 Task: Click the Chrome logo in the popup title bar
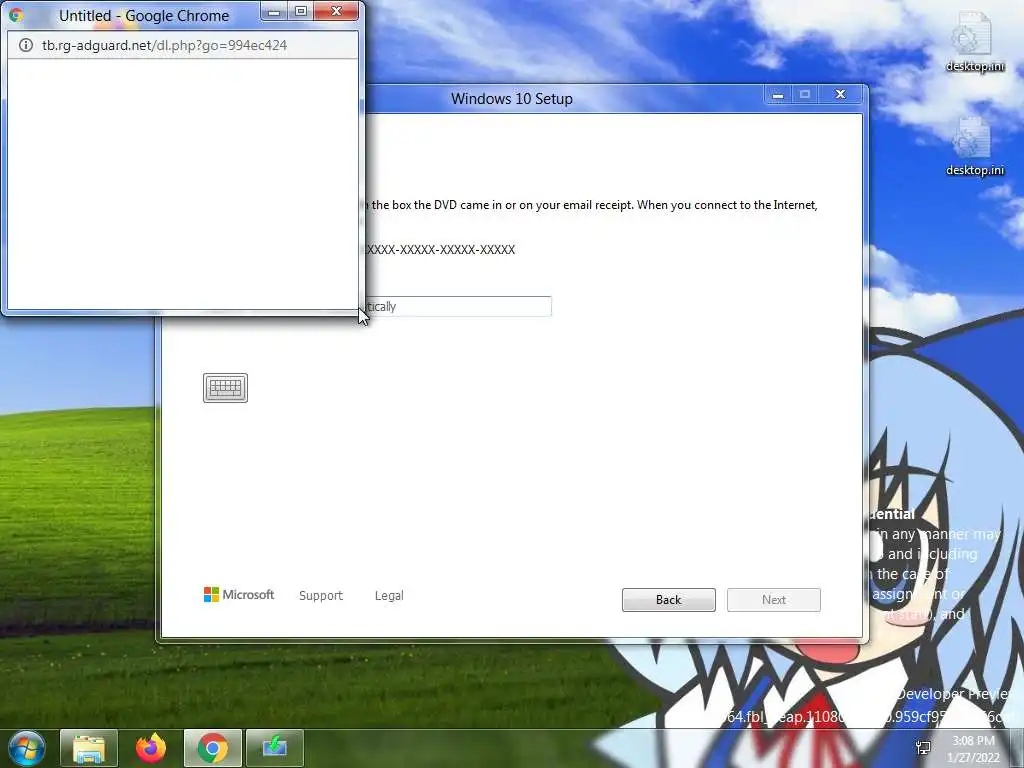(x=16, y=15)
